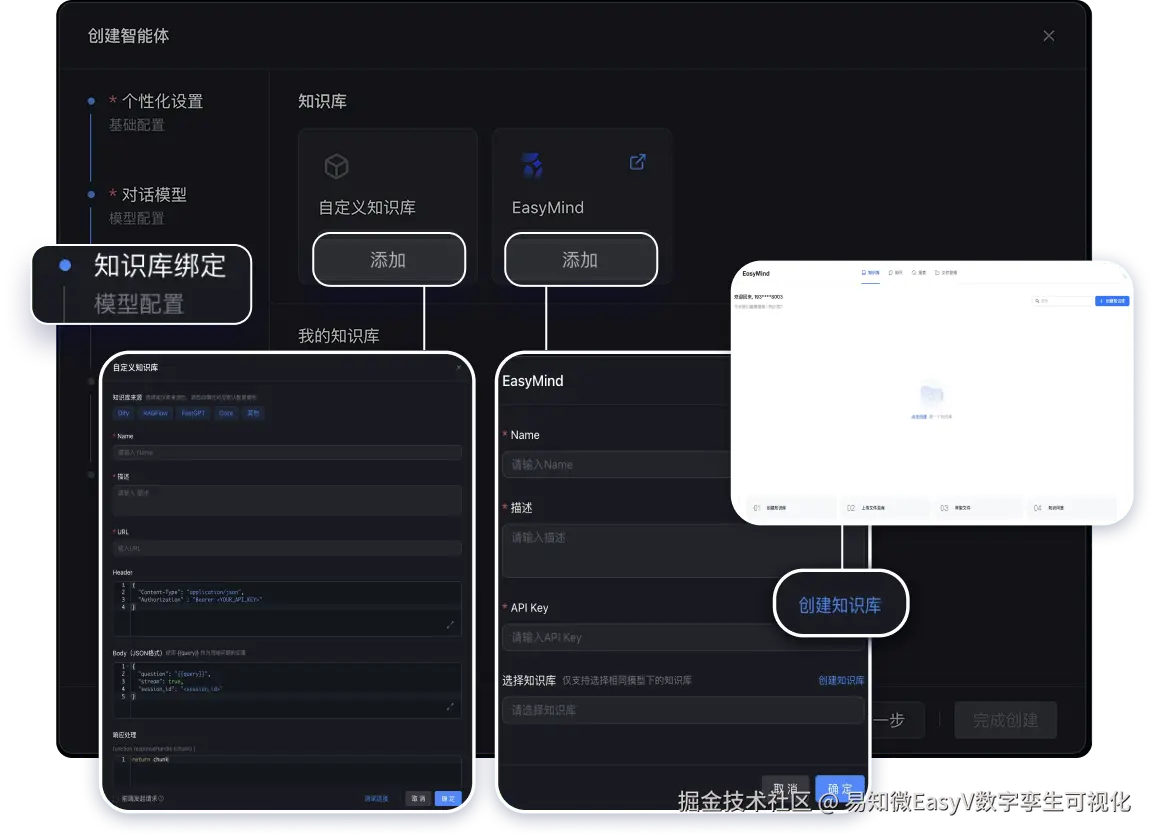This screenshot has width=1154, height=838.
Task: Close the 自定义知识库 panel
Action: click(459, 367)
